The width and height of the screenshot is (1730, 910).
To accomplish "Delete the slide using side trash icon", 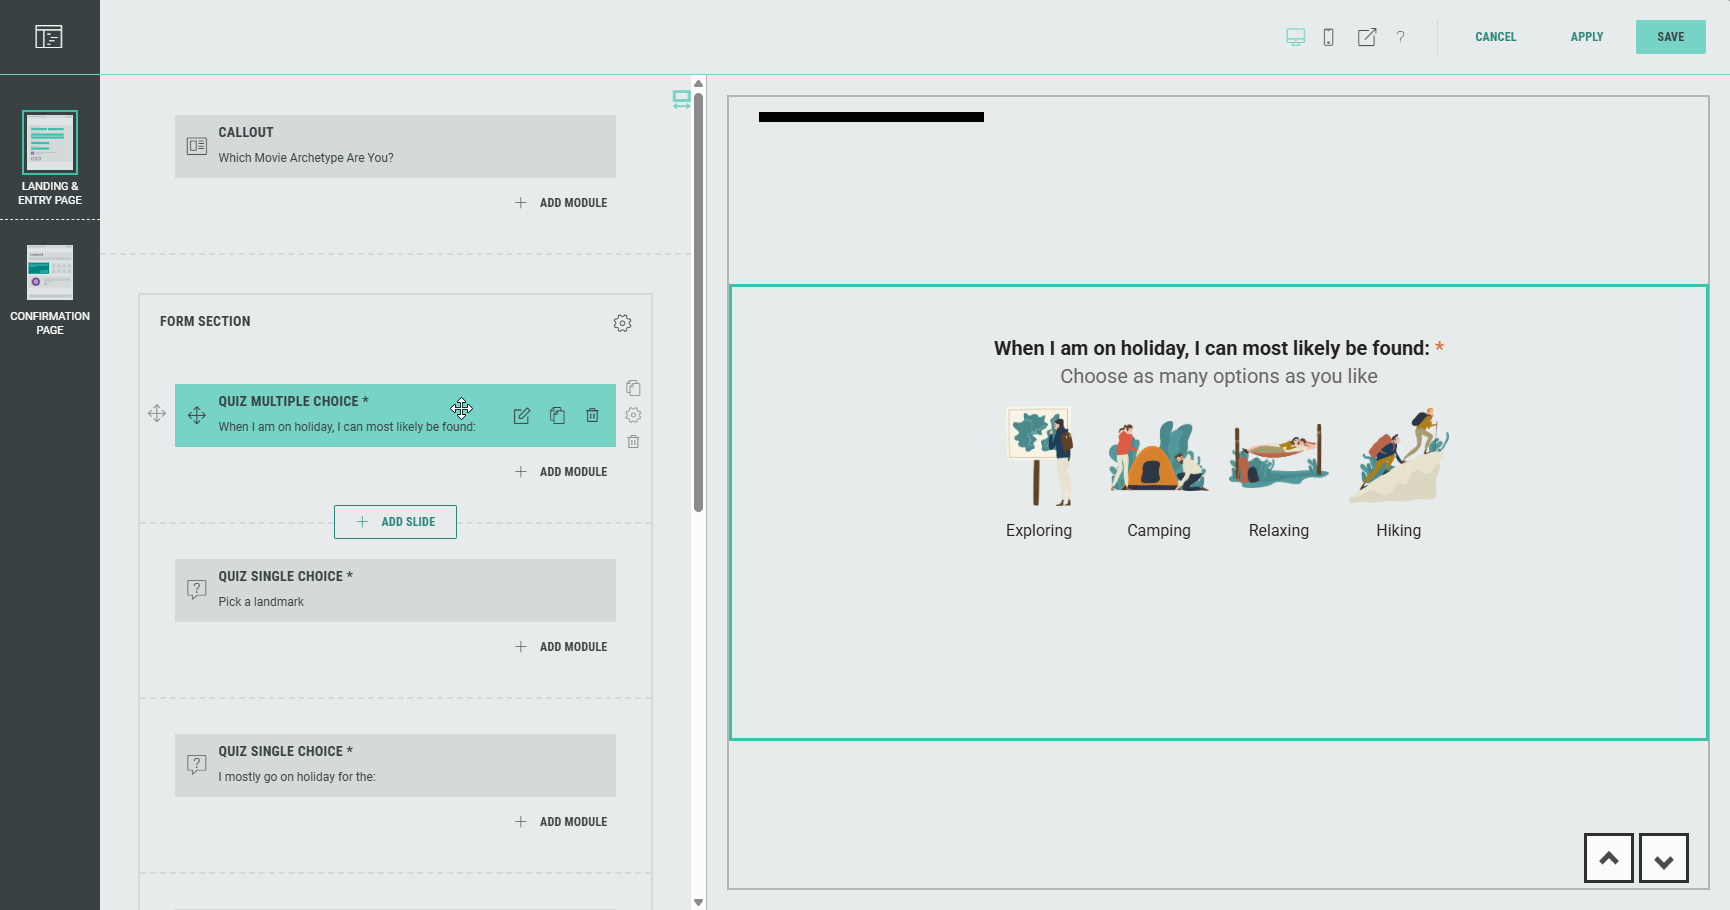I will click(633, 441).
